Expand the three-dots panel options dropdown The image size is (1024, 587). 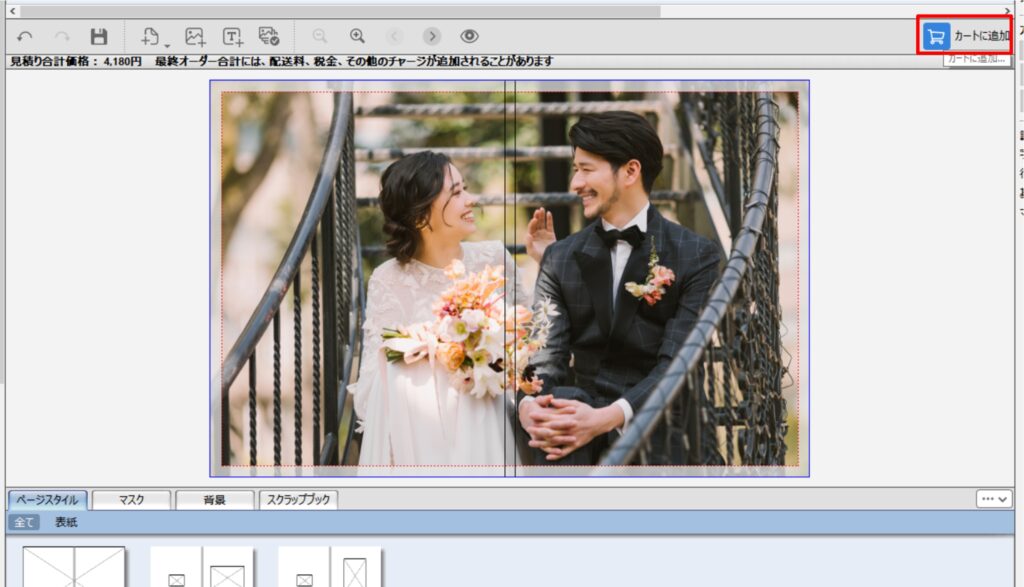coord(994,498)
